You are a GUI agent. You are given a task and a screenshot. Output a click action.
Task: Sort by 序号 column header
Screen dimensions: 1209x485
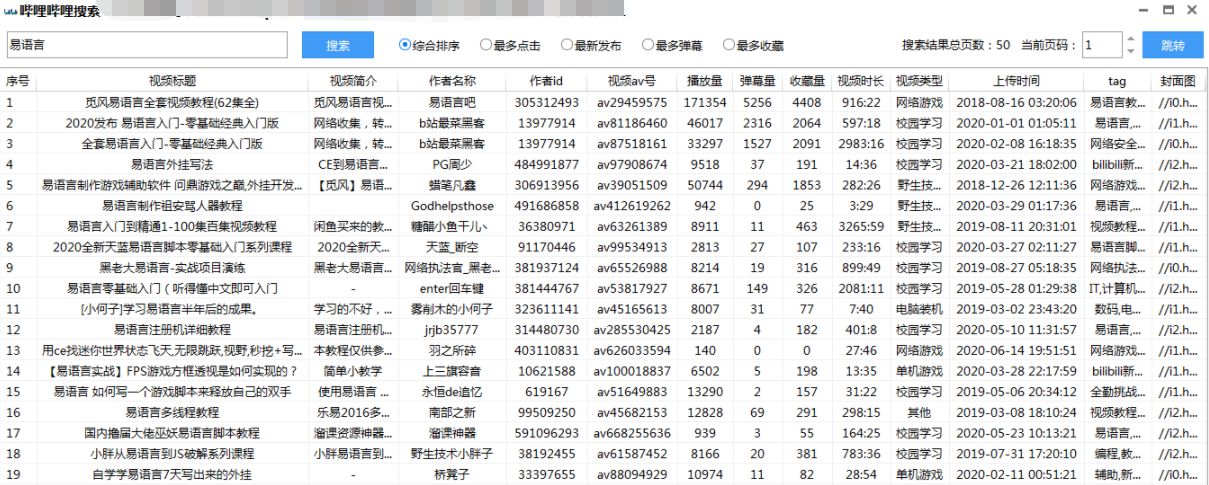[18, 81]
